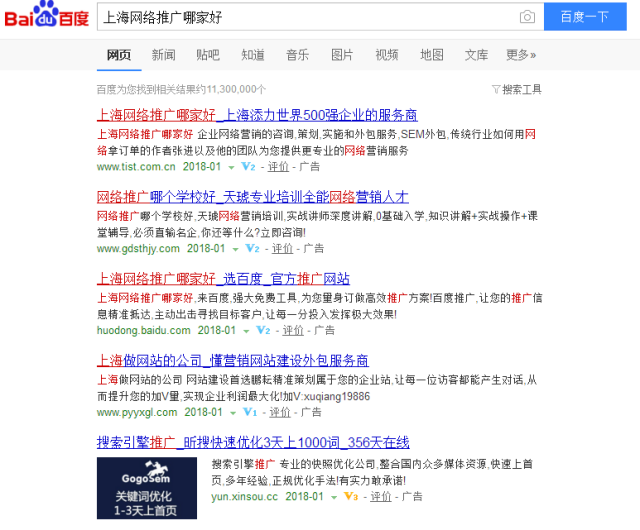Open the 搜索工具 filter tools
Viewport: 640px width, 530px height.
click(517, 89)
